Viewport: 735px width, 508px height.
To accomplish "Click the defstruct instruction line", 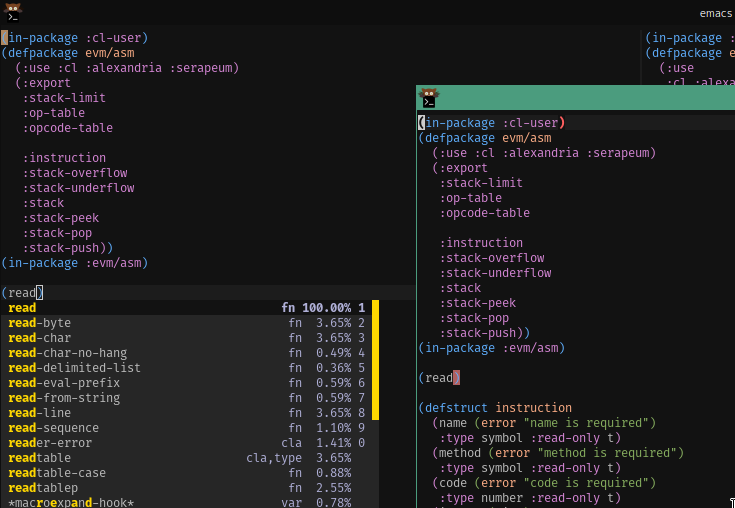I will tap(495, 408).
